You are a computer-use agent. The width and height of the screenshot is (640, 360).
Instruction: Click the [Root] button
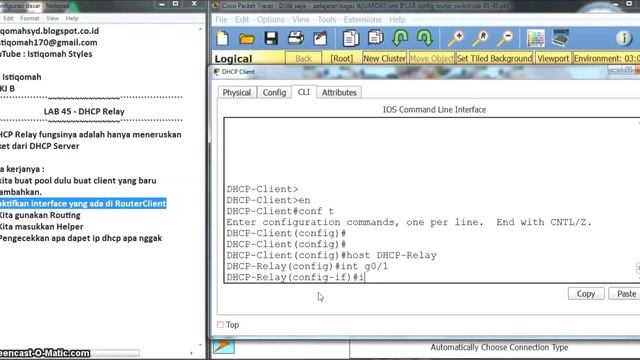click(342, 59)
